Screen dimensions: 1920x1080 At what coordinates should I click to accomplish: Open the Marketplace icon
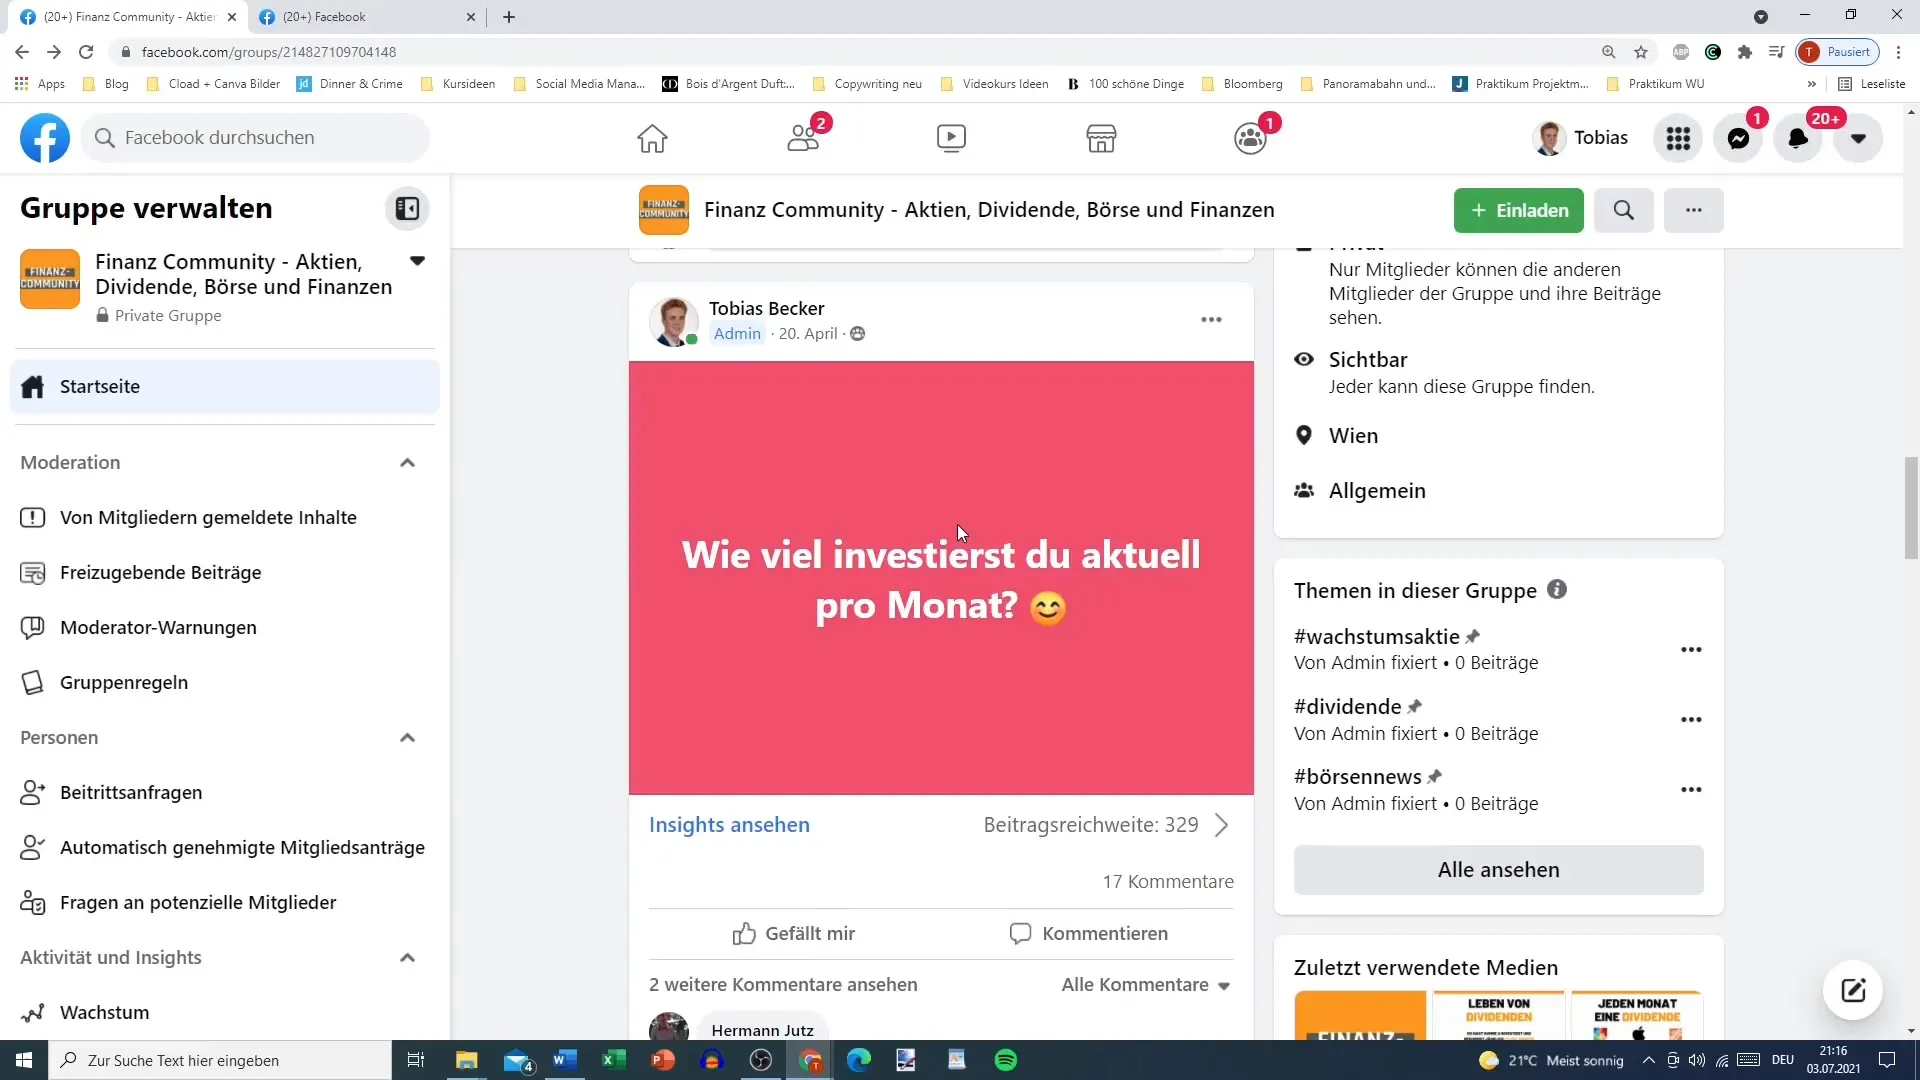(1101, 138)
